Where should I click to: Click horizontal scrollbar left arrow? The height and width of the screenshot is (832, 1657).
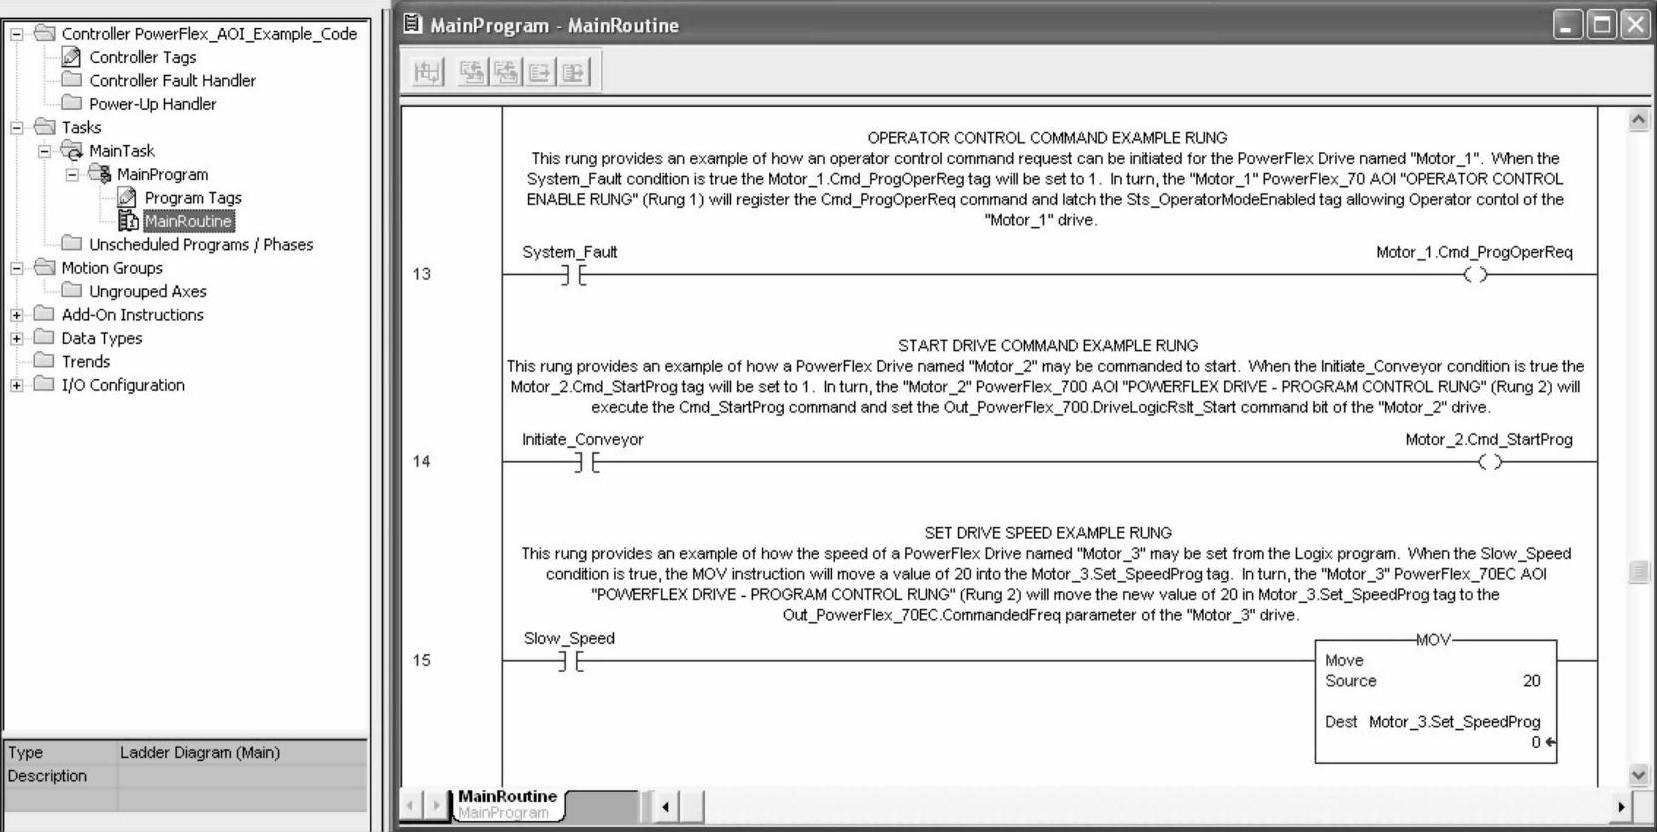665,806
